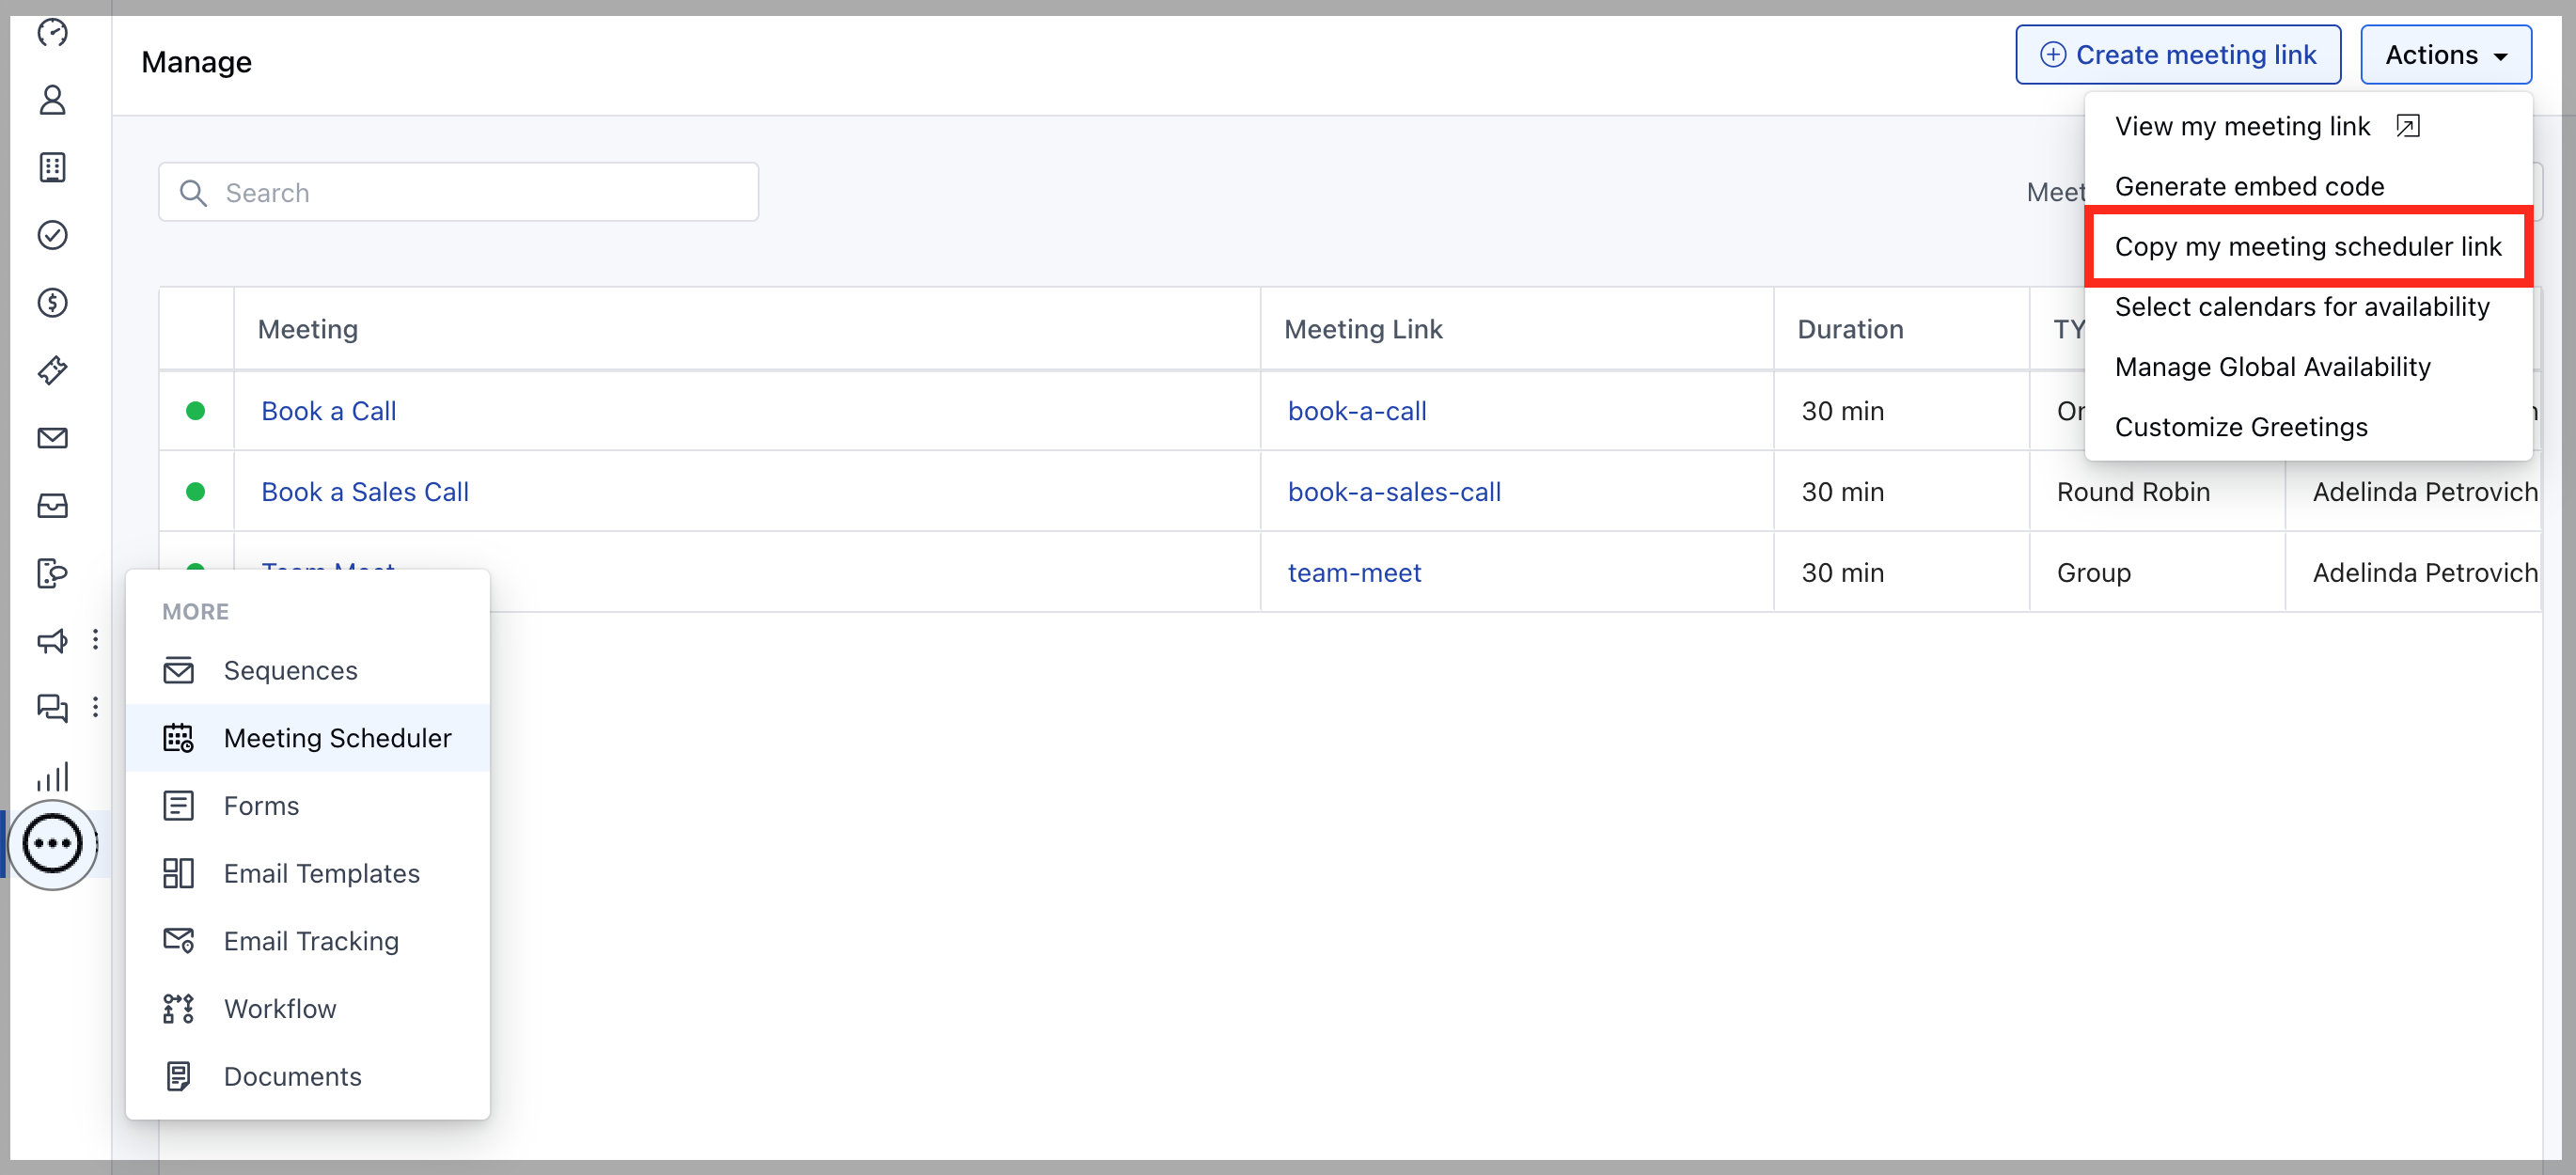Click the circled three-dots More icon
2576x1175 pixels.
point(52,843)
